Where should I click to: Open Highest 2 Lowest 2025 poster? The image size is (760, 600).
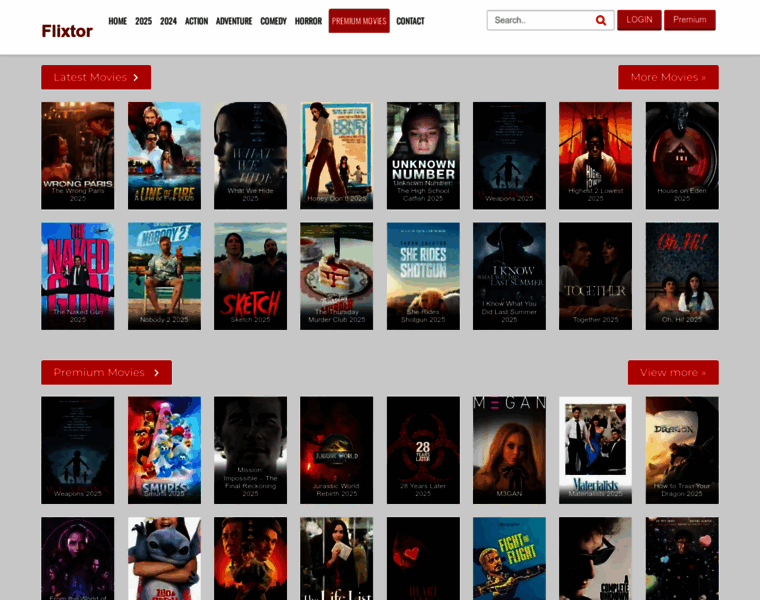(595, 156)
